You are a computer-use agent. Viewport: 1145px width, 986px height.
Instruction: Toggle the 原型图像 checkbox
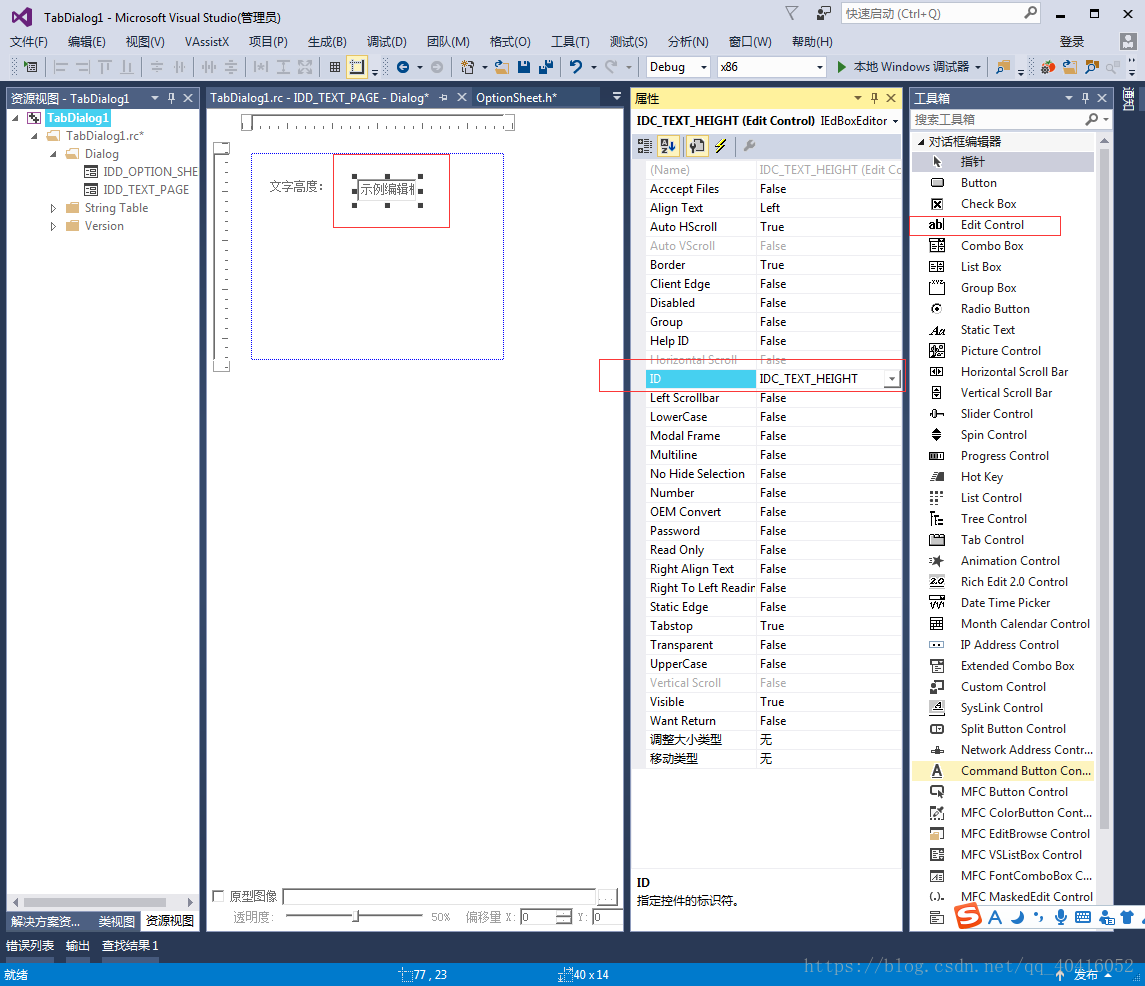218,895
